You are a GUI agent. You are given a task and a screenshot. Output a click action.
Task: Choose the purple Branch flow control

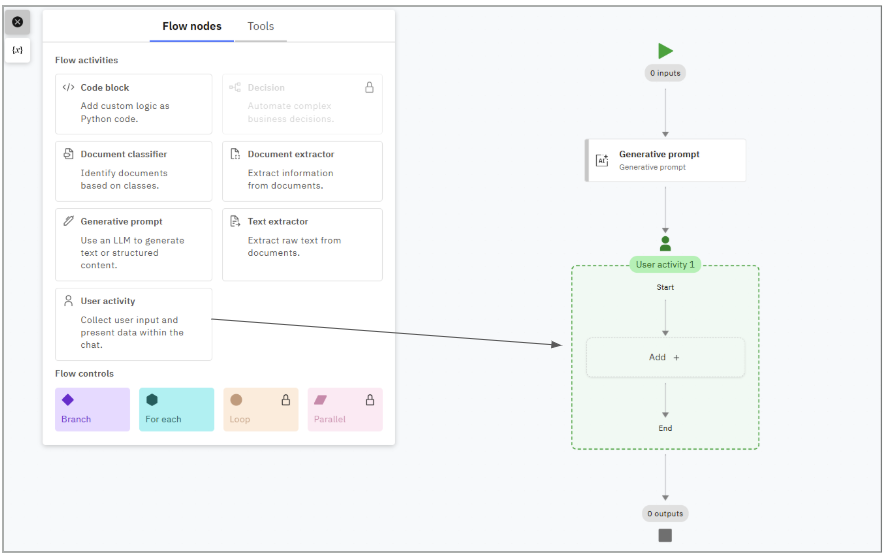pyautogui.click(x=92, y=410)
